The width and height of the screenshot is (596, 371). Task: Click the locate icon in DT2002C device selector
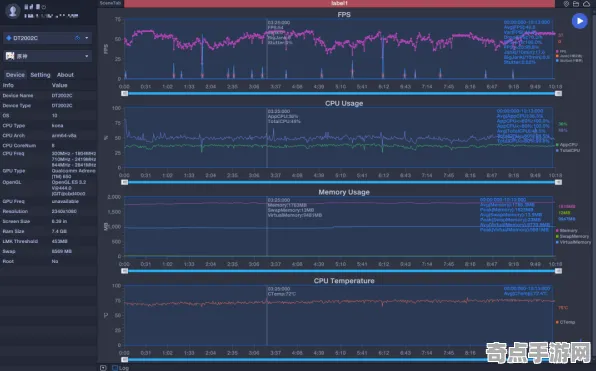pos(78,38)
